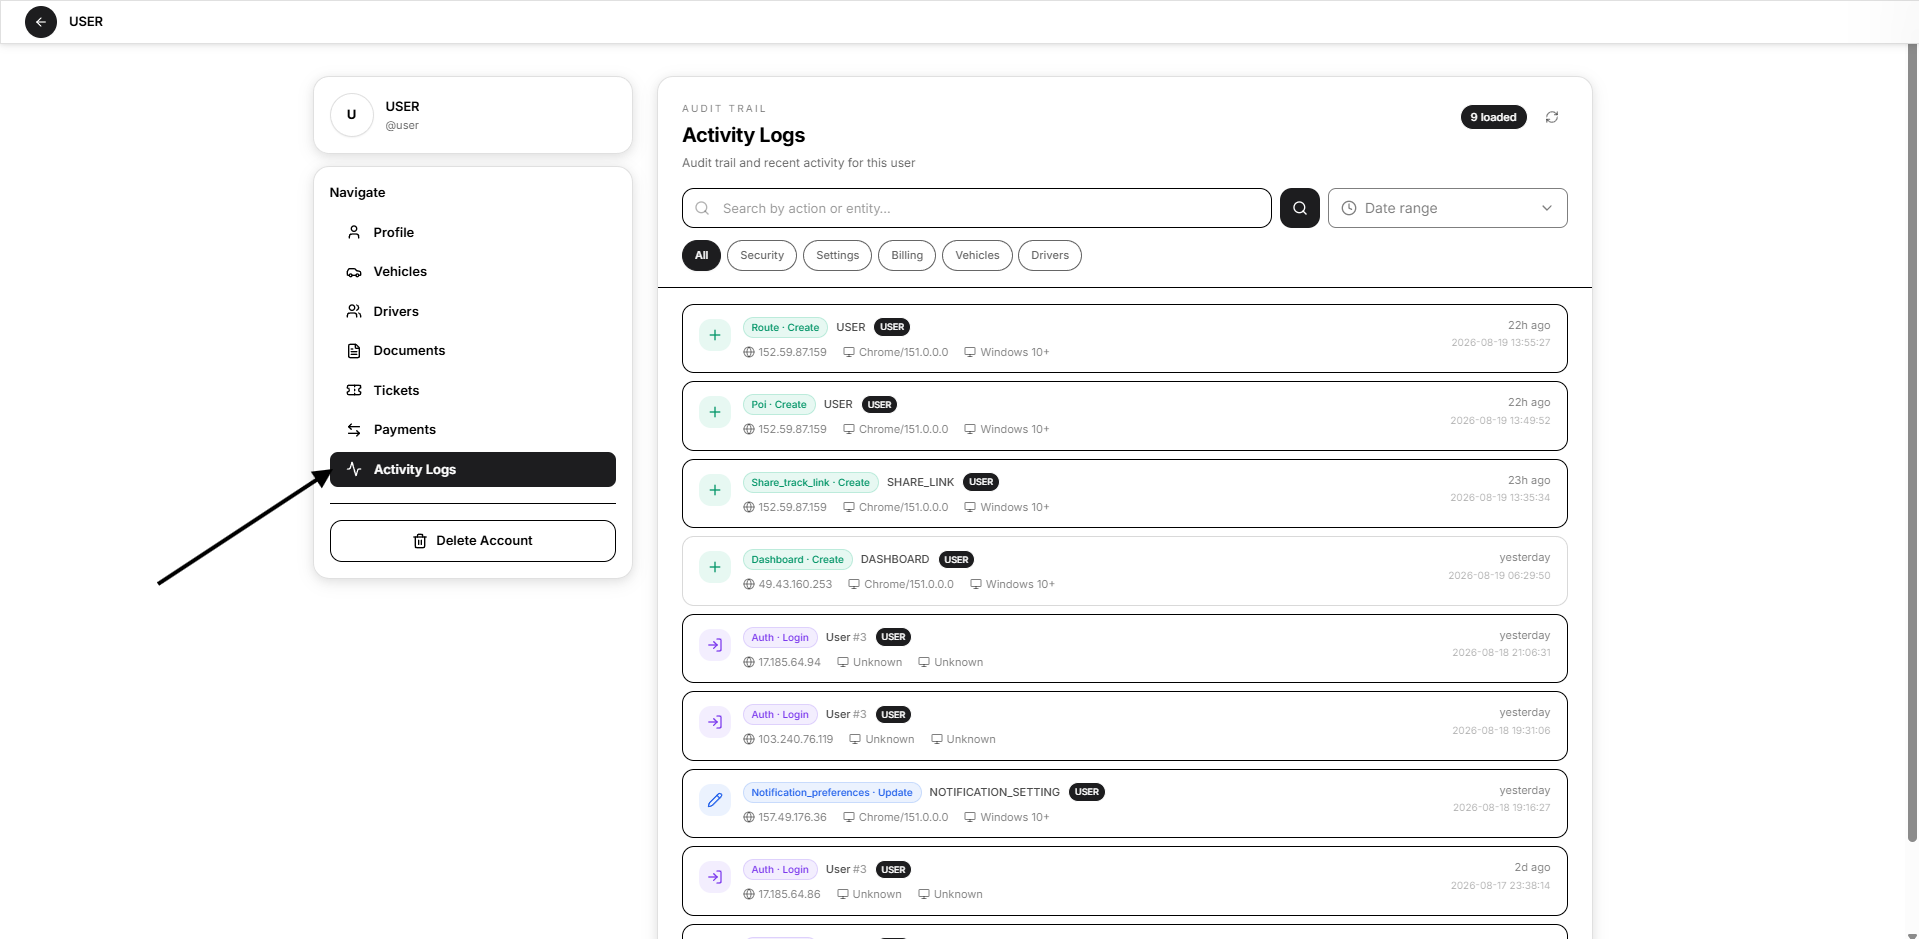This screenshot has width=1919, height=939.
Task: Select the Drivers filter chip
Action: [x=1050, y=255]
